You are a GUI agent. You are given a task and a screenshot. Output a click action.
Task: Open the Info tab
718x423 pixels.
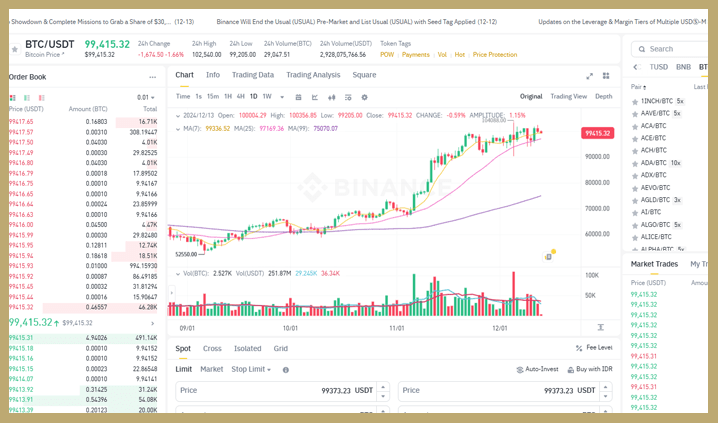pyautogui.click(x=212, y=75)
